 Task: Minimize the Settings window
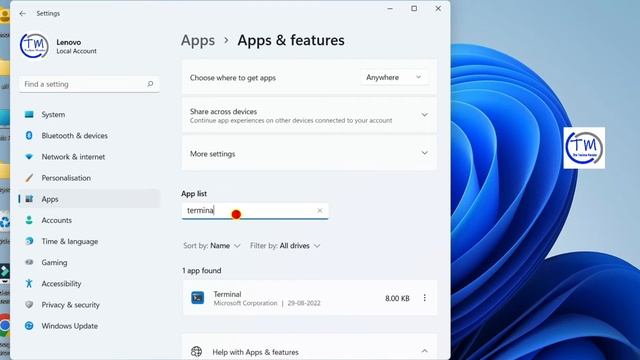390,9
